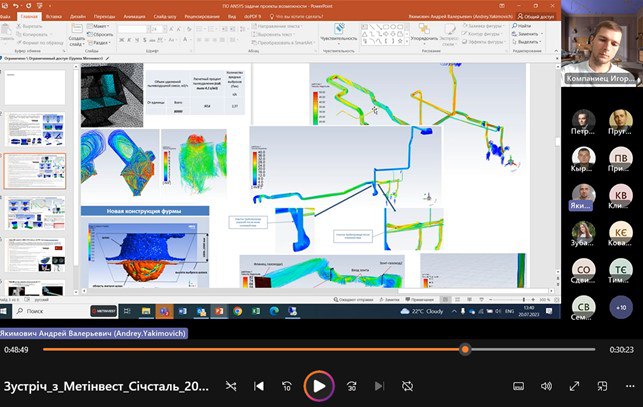Expand the Макет layout dropdown

[100, 27]
